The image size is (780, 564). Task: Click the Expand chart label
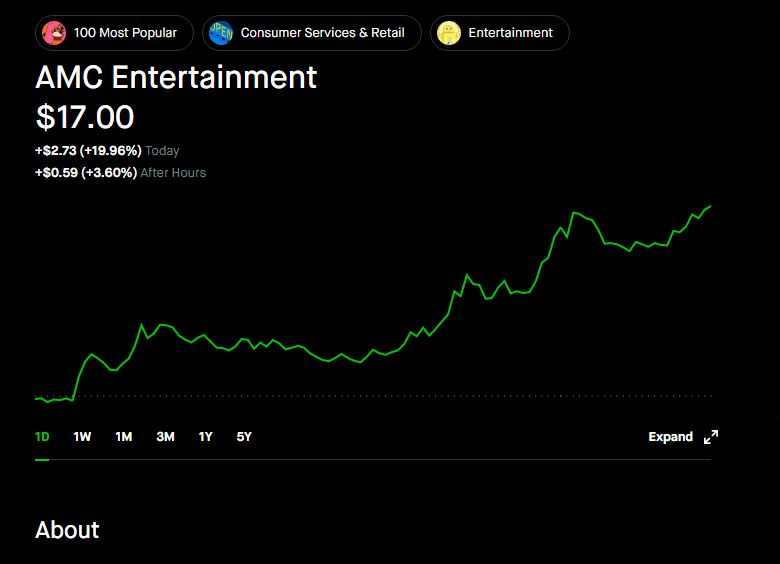tap(670, 437)
